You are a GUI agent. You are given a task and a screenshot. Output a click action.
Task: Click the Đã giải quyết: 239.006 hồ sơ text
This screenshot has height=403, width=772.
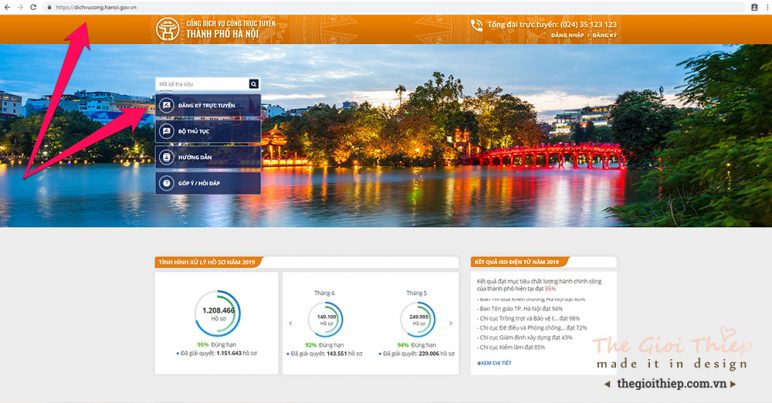tap(417, 354)
